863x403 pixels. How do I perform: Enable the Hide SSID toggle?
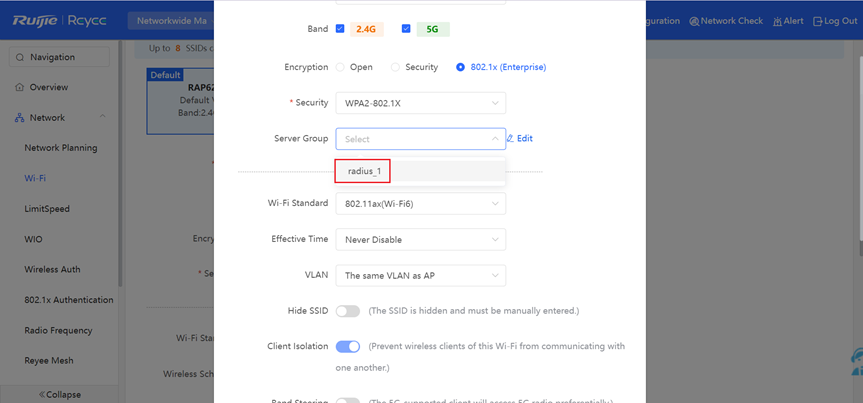pyautogui.click(x=348, y=311)
